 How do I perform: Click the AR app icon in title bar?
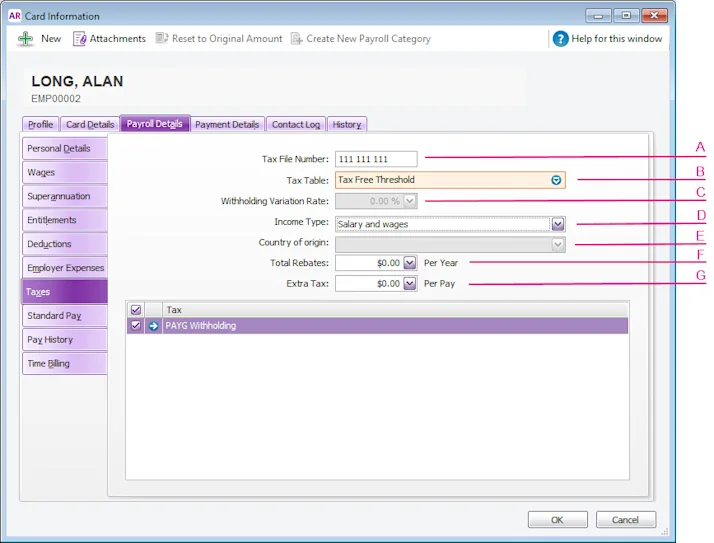[15, 16]
